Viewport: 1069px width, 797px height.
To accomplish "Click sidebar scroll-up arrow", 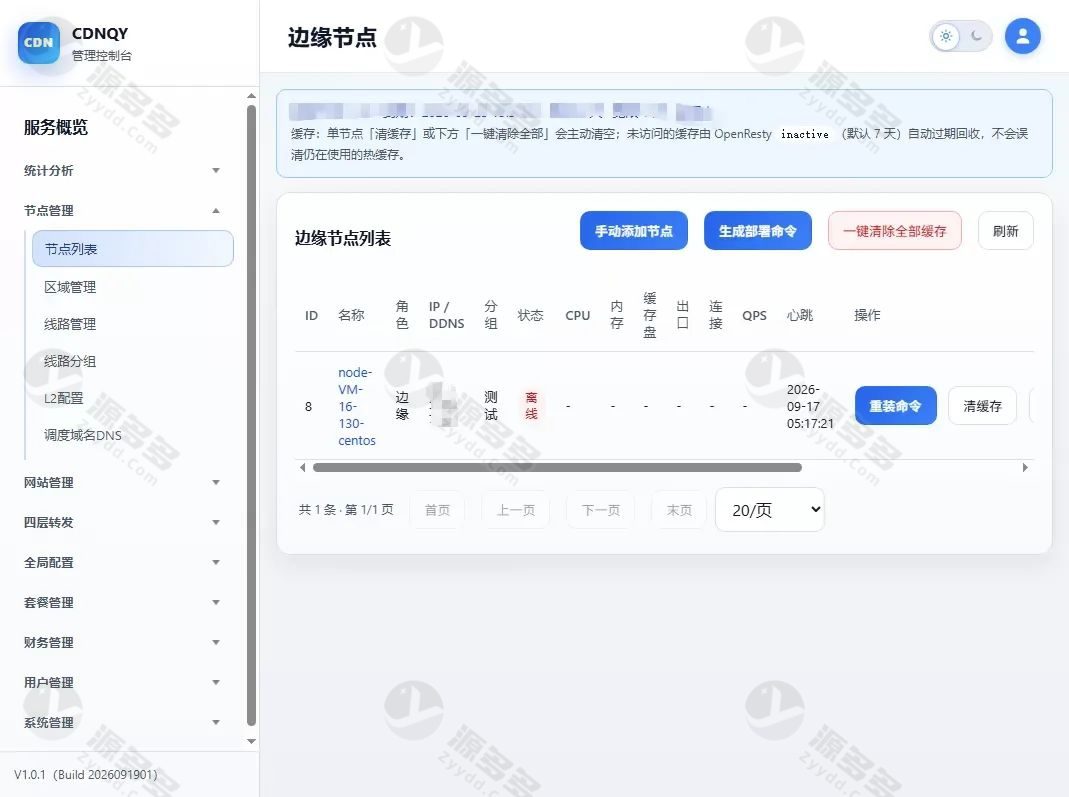I will (x=252, y=96).
